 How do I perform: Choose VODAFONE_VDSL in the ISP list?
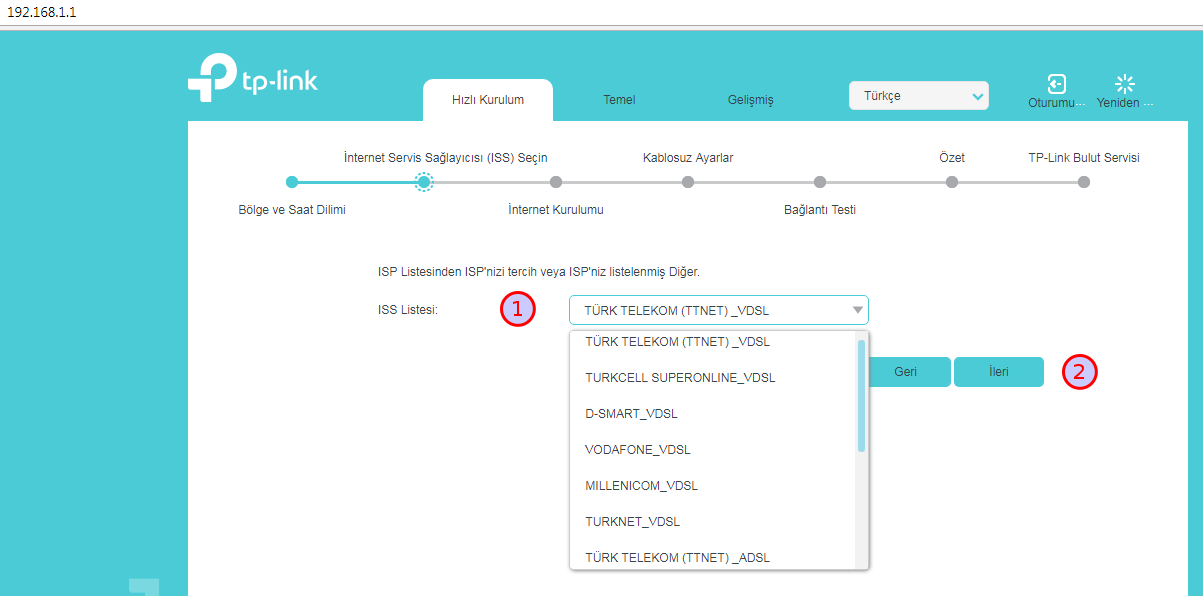637,450
